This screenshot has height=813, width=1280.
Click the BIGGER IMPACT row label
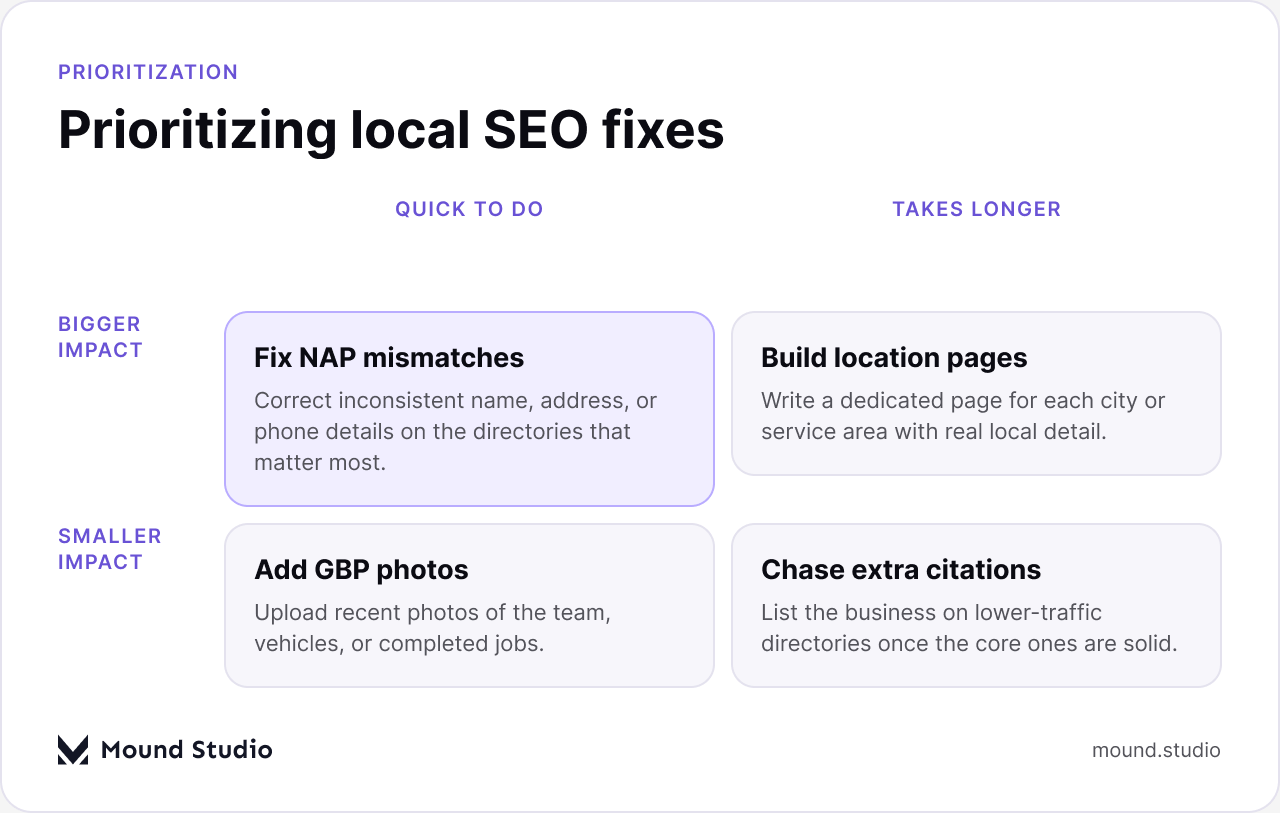click(100, 337)
